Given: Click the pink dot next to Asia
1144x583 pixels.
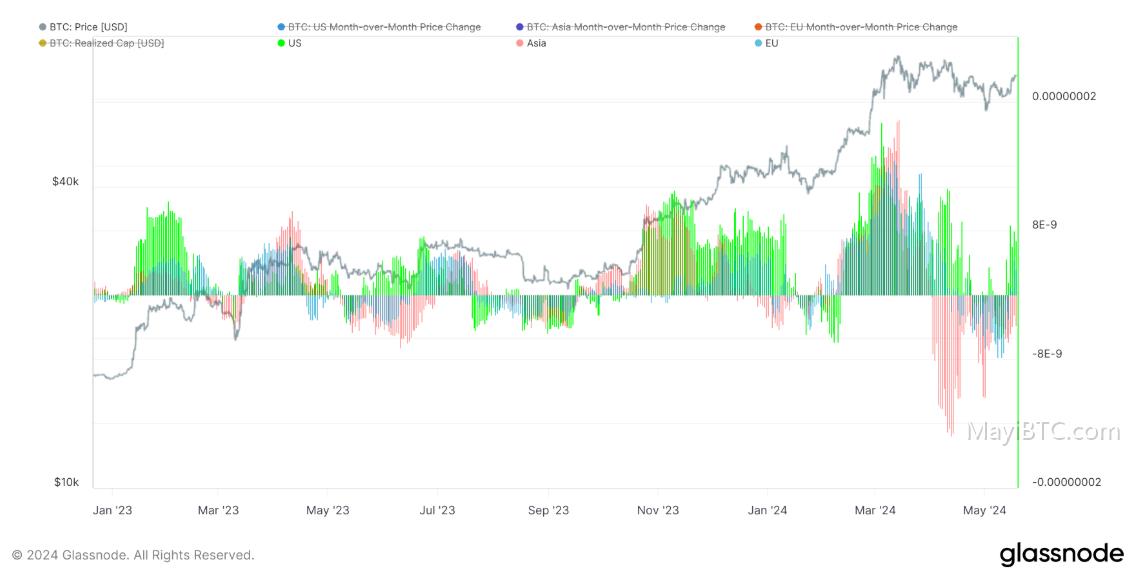Looking at the screenshot, I should pos(519,43).
